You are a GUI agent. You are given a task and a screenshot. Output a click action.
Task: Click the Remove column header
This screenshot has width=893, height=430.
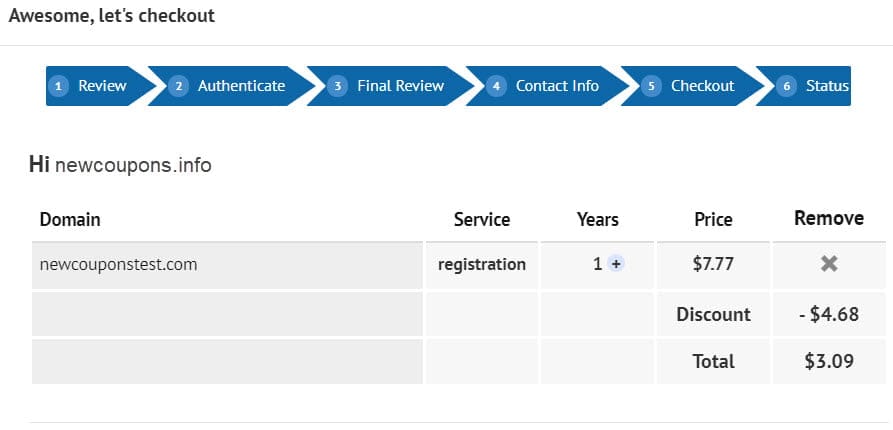[829, 218]
